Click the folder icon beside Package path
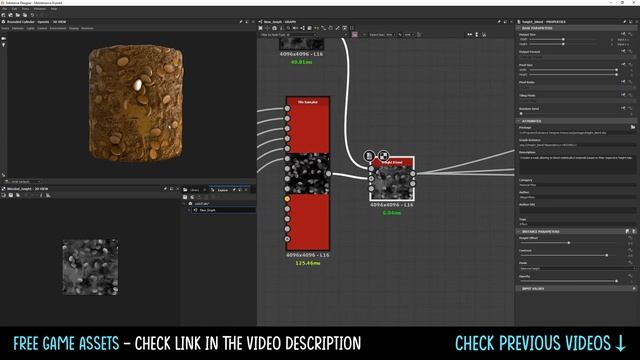Viewport: 640px width, 360px height. (633, 127)
